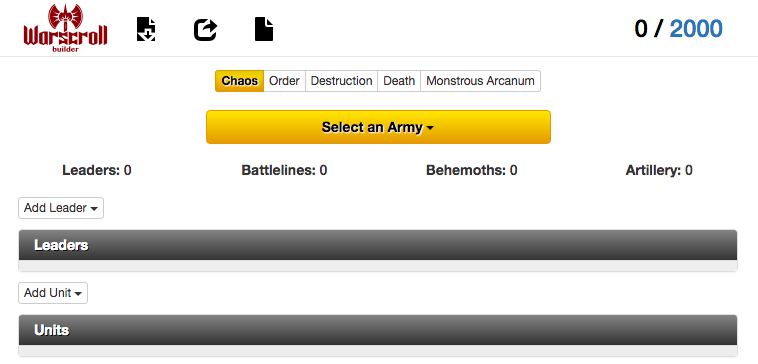Click the Leaders section header bar

tap(378, 245)
